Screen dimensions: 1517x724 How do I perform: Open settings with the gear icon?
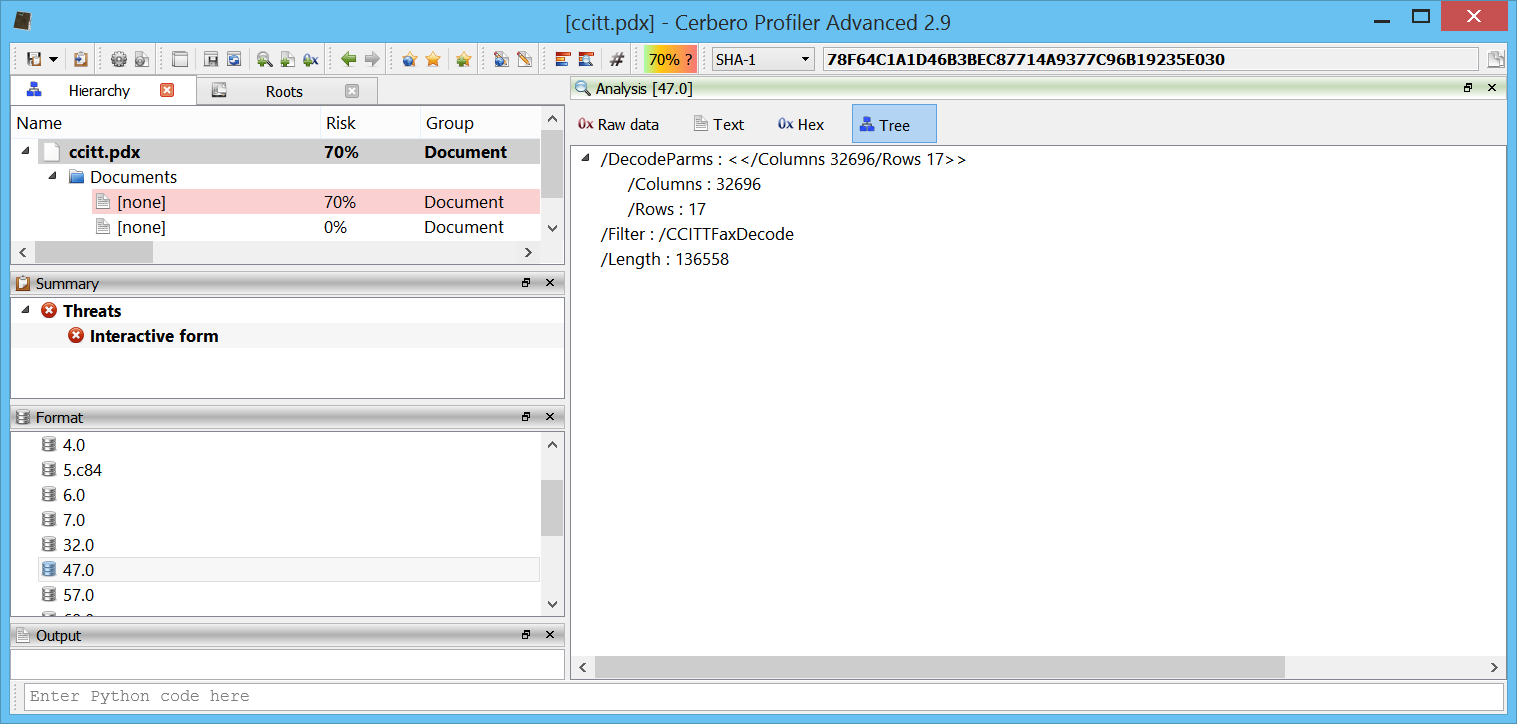[x=119, y=59]
